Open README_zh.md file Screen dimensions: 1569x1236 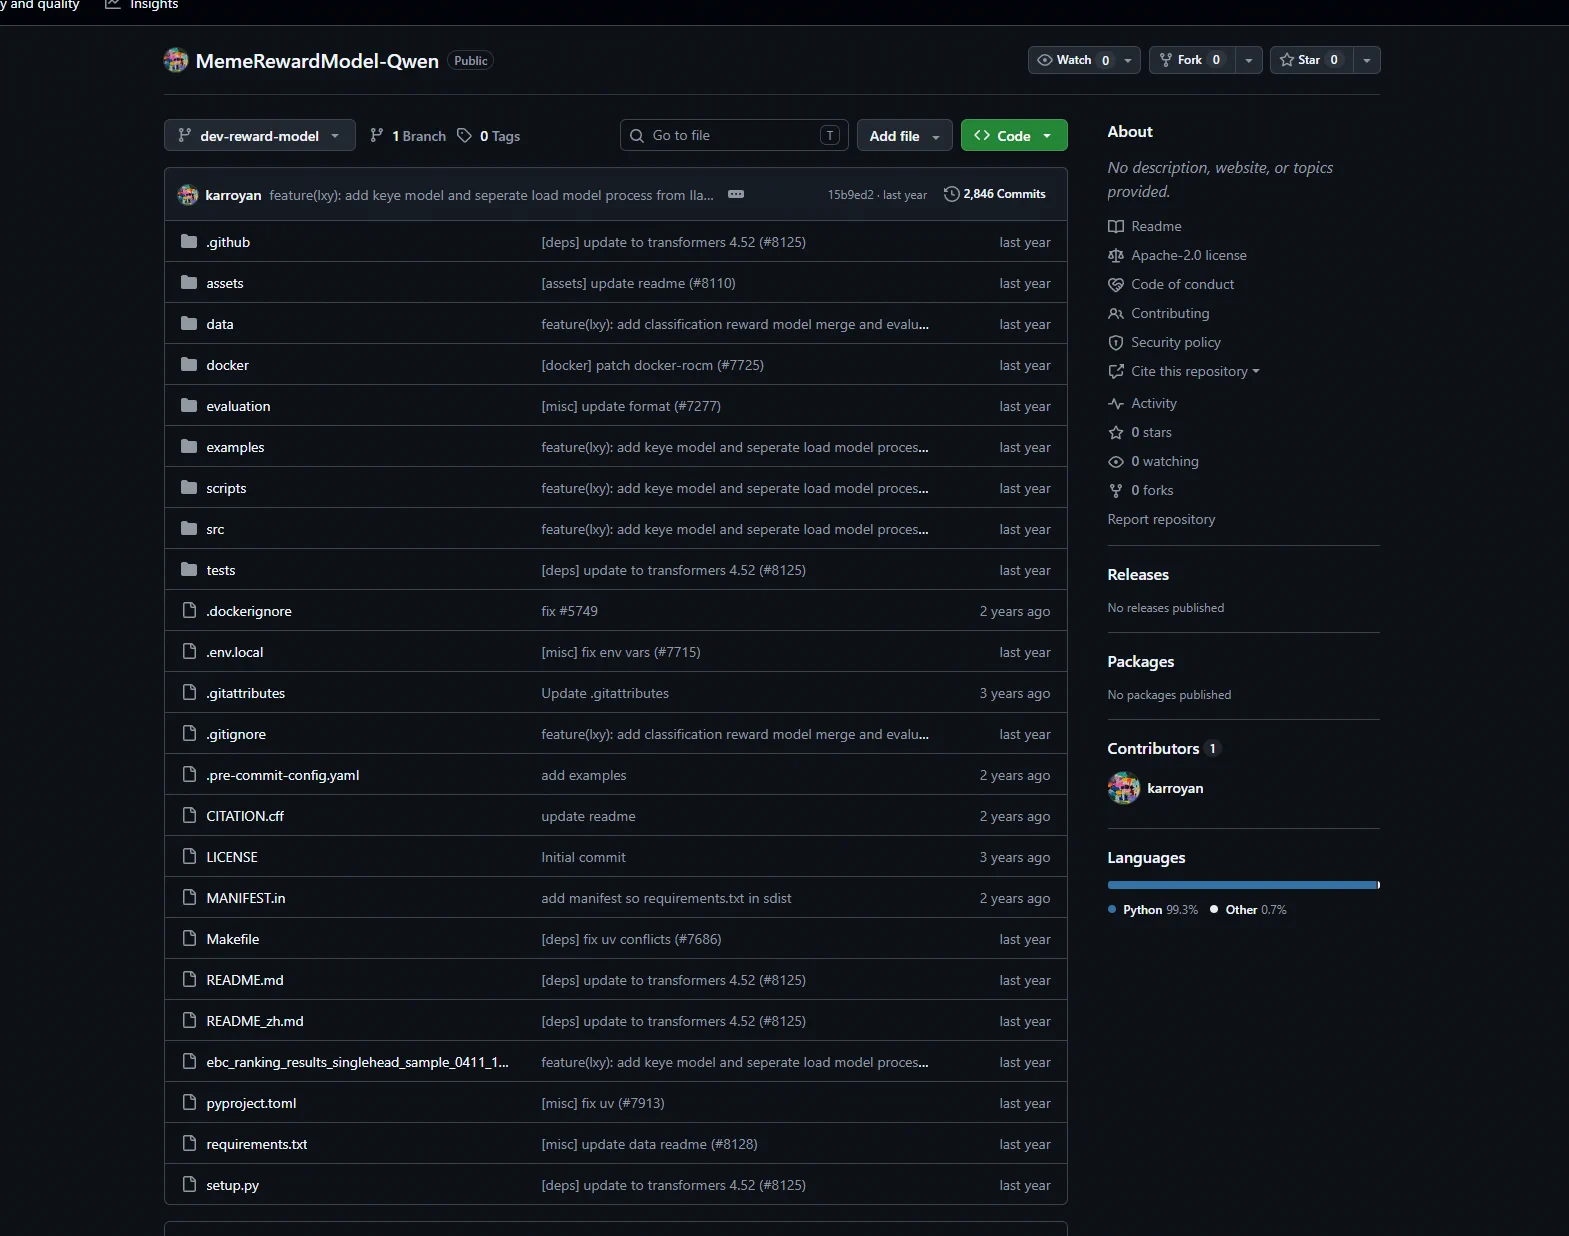[x=255, y=1021]
